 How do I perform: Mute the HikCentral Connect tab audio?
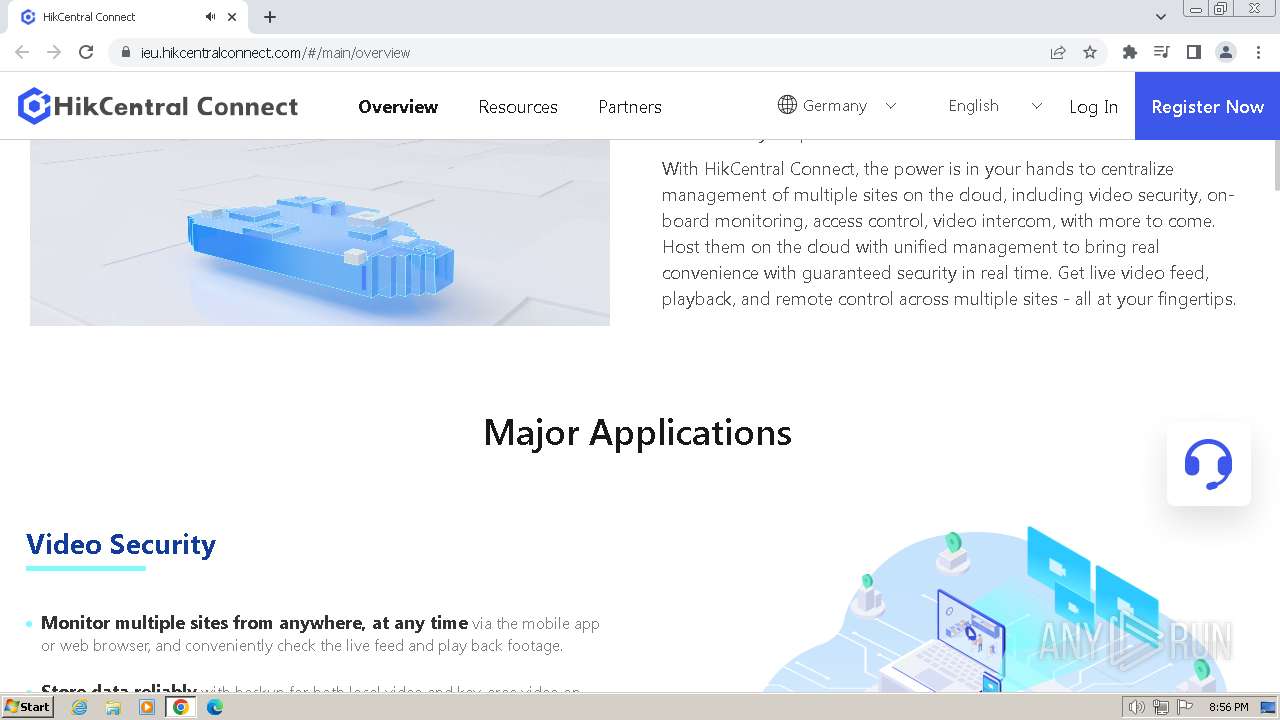point(210,16)
